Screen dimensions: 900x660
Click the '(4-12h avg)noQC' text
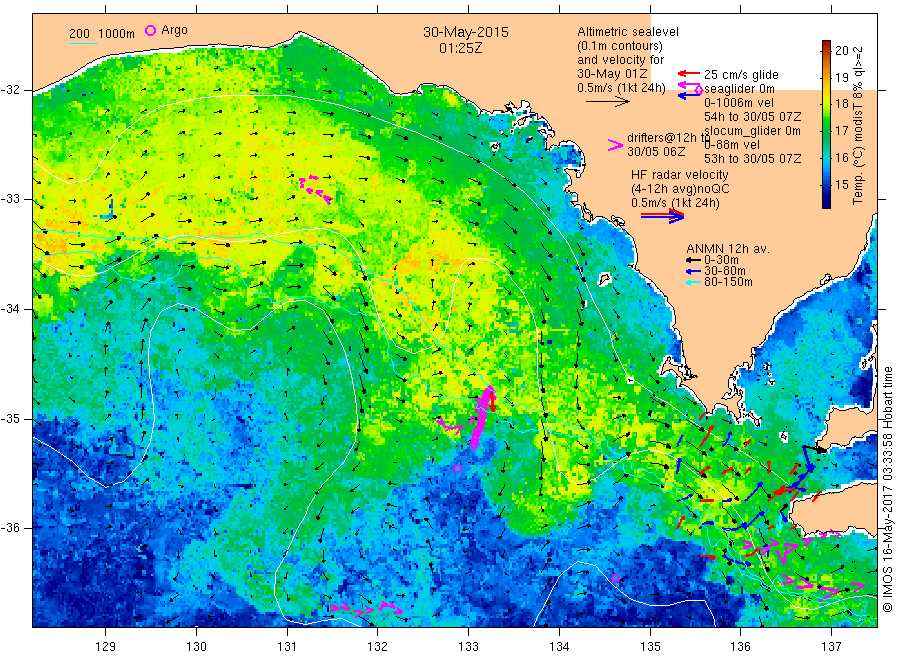tap(680, 189)
